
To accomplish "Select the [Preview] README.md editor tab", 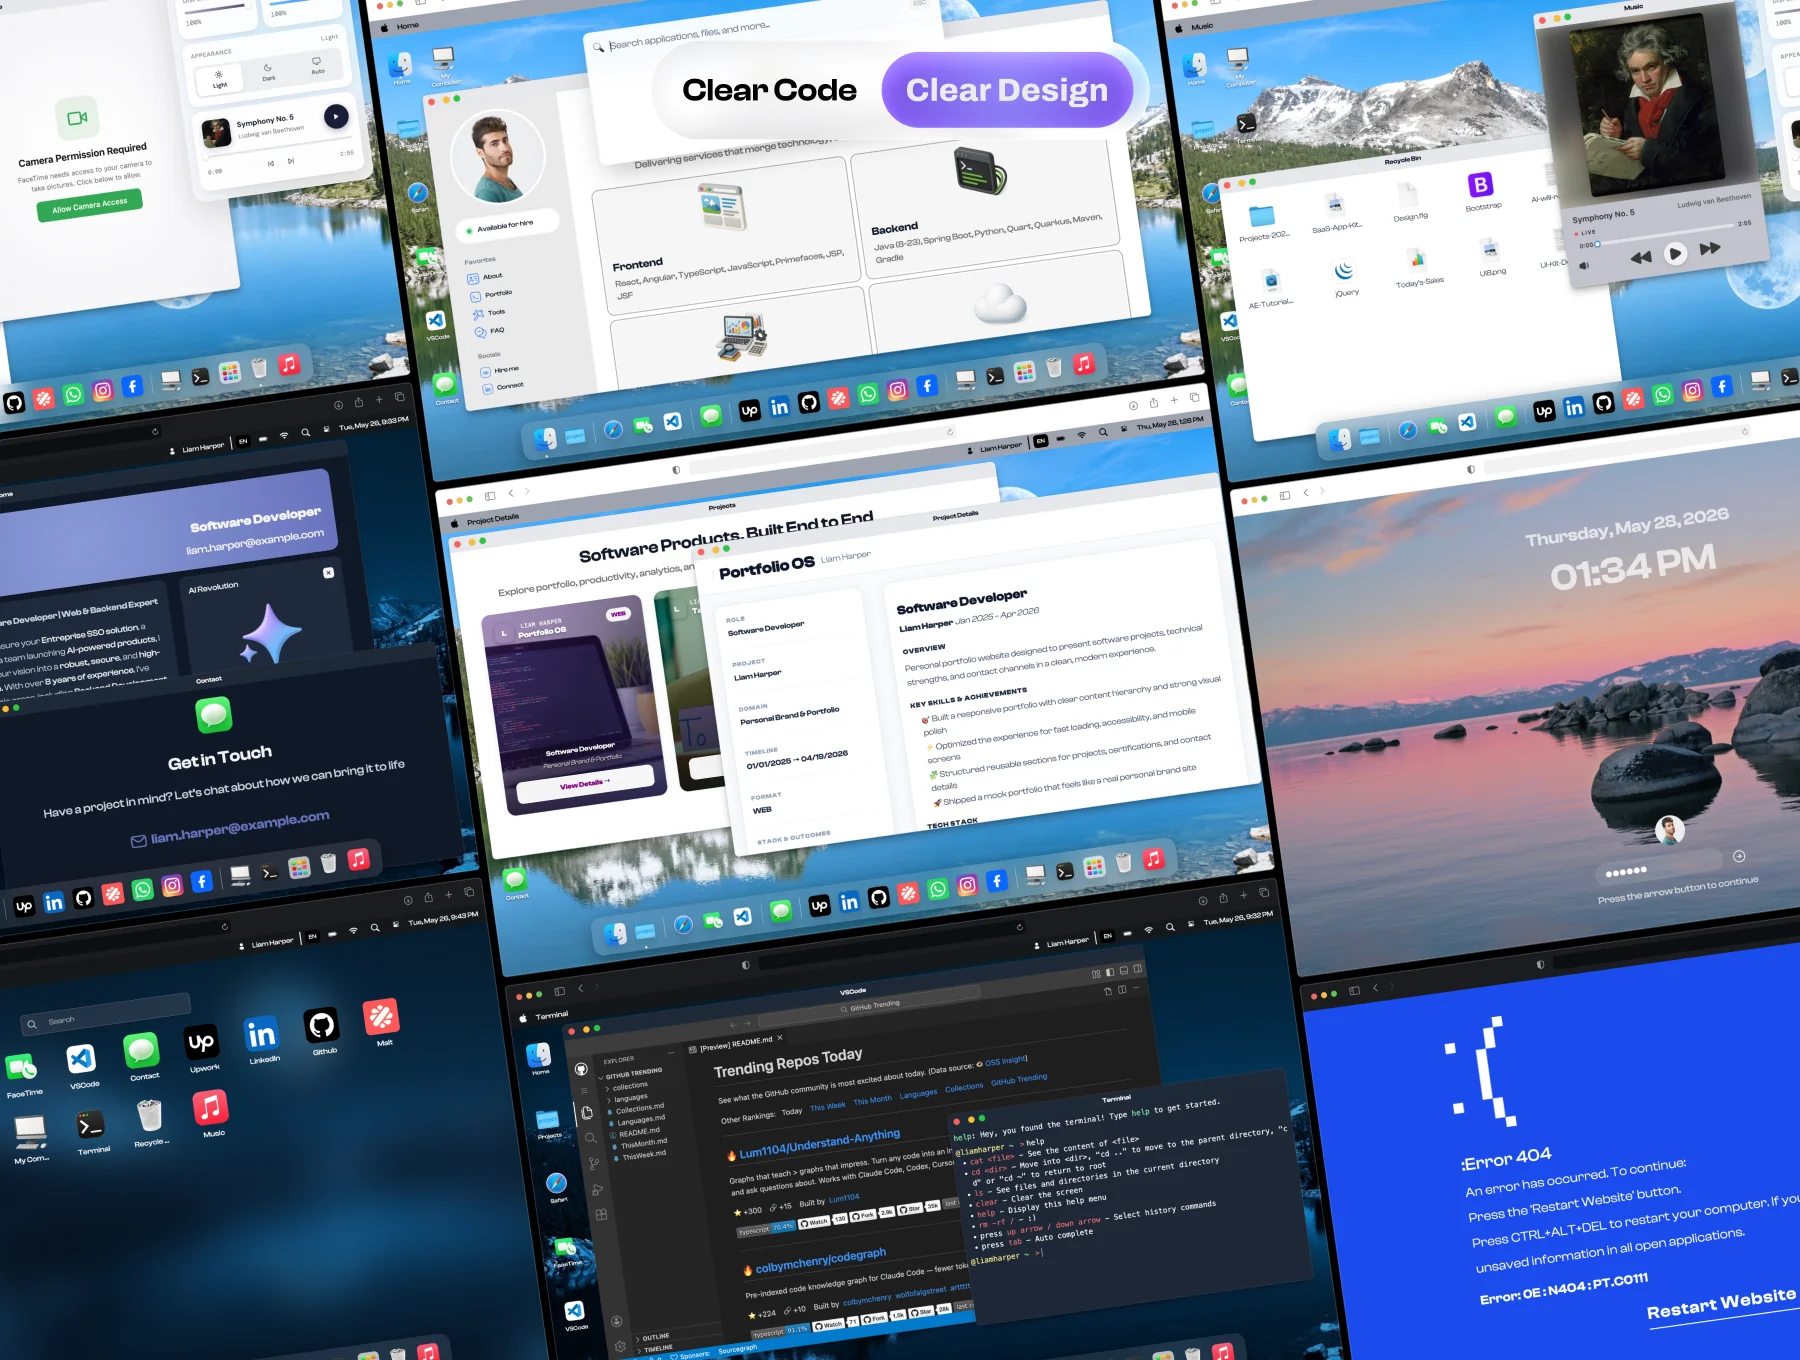I will click(736, 1044).
